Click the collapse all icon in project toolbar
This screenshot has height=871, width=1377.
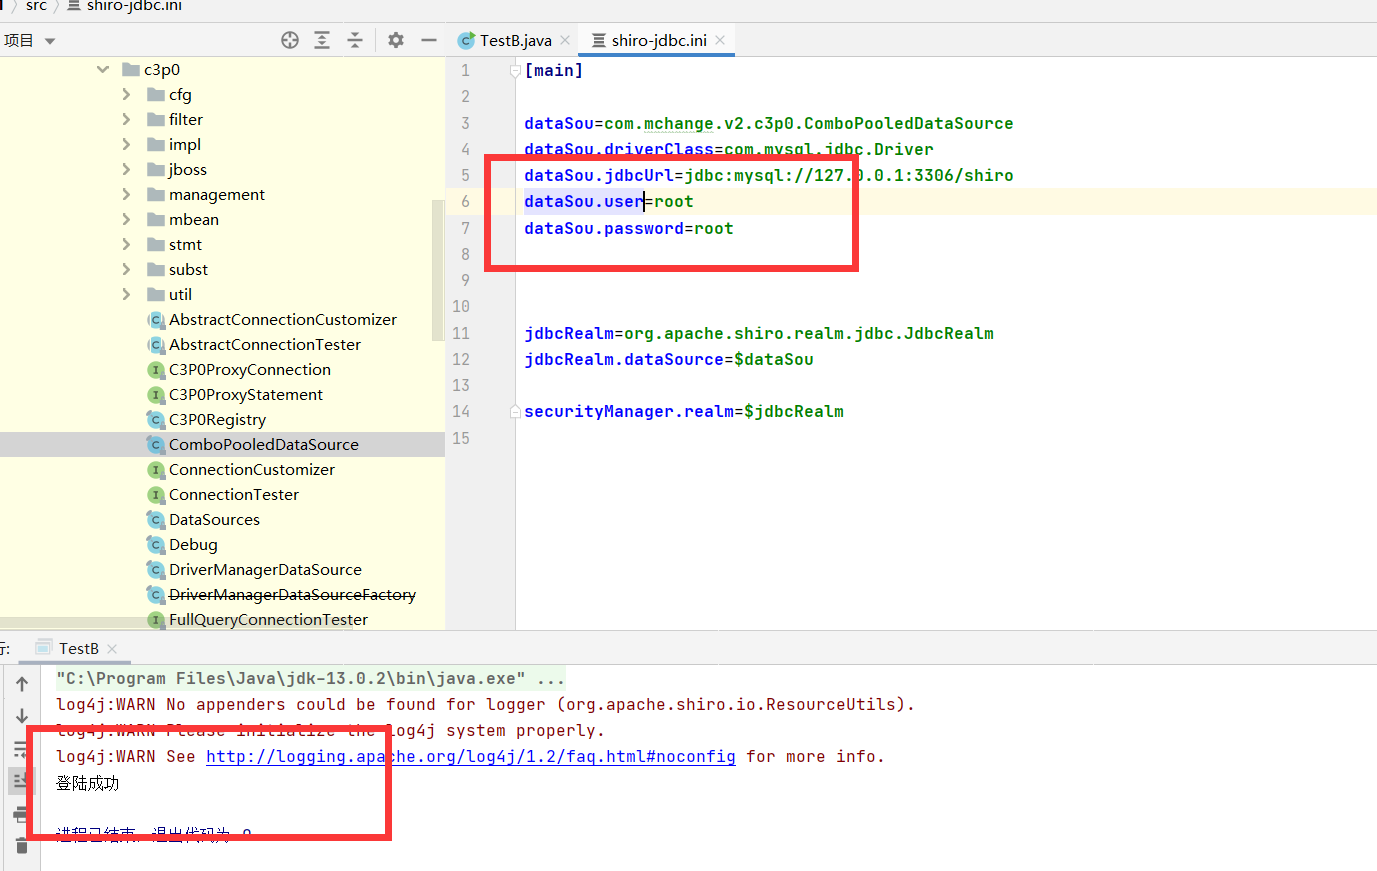tap(355, 40)
